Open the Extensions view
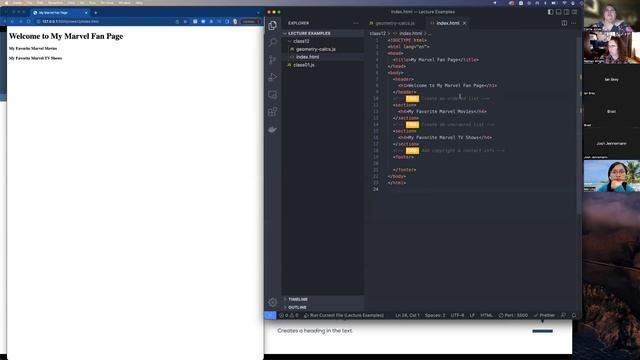The image size is (640, 360). point(273,112)
